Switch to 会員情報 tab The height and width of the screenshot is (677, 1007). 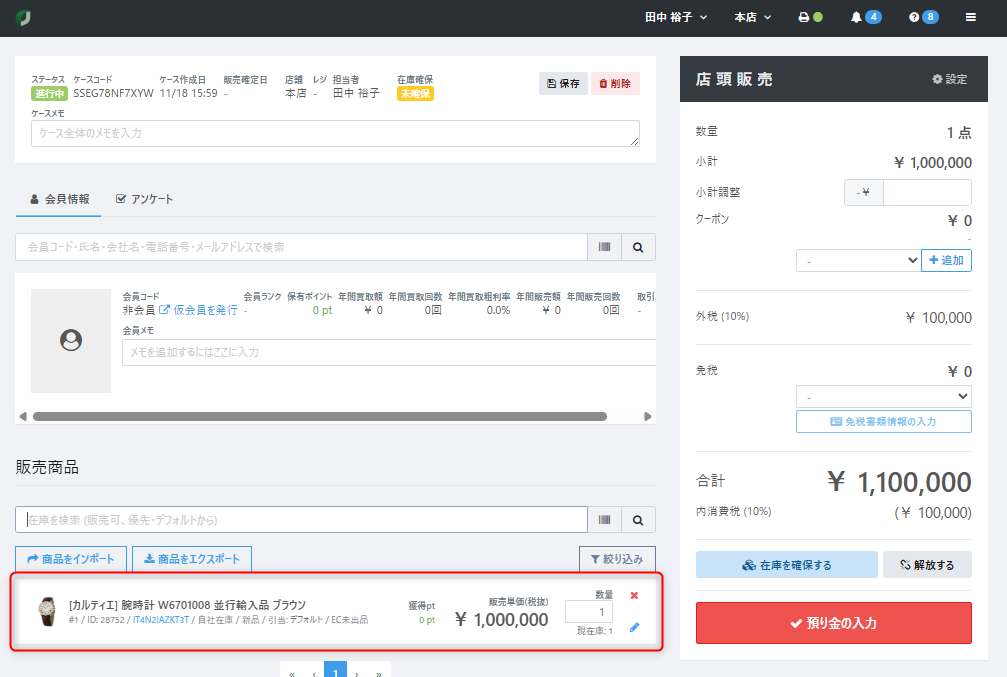pyautogui.click(x=59, y=199)
